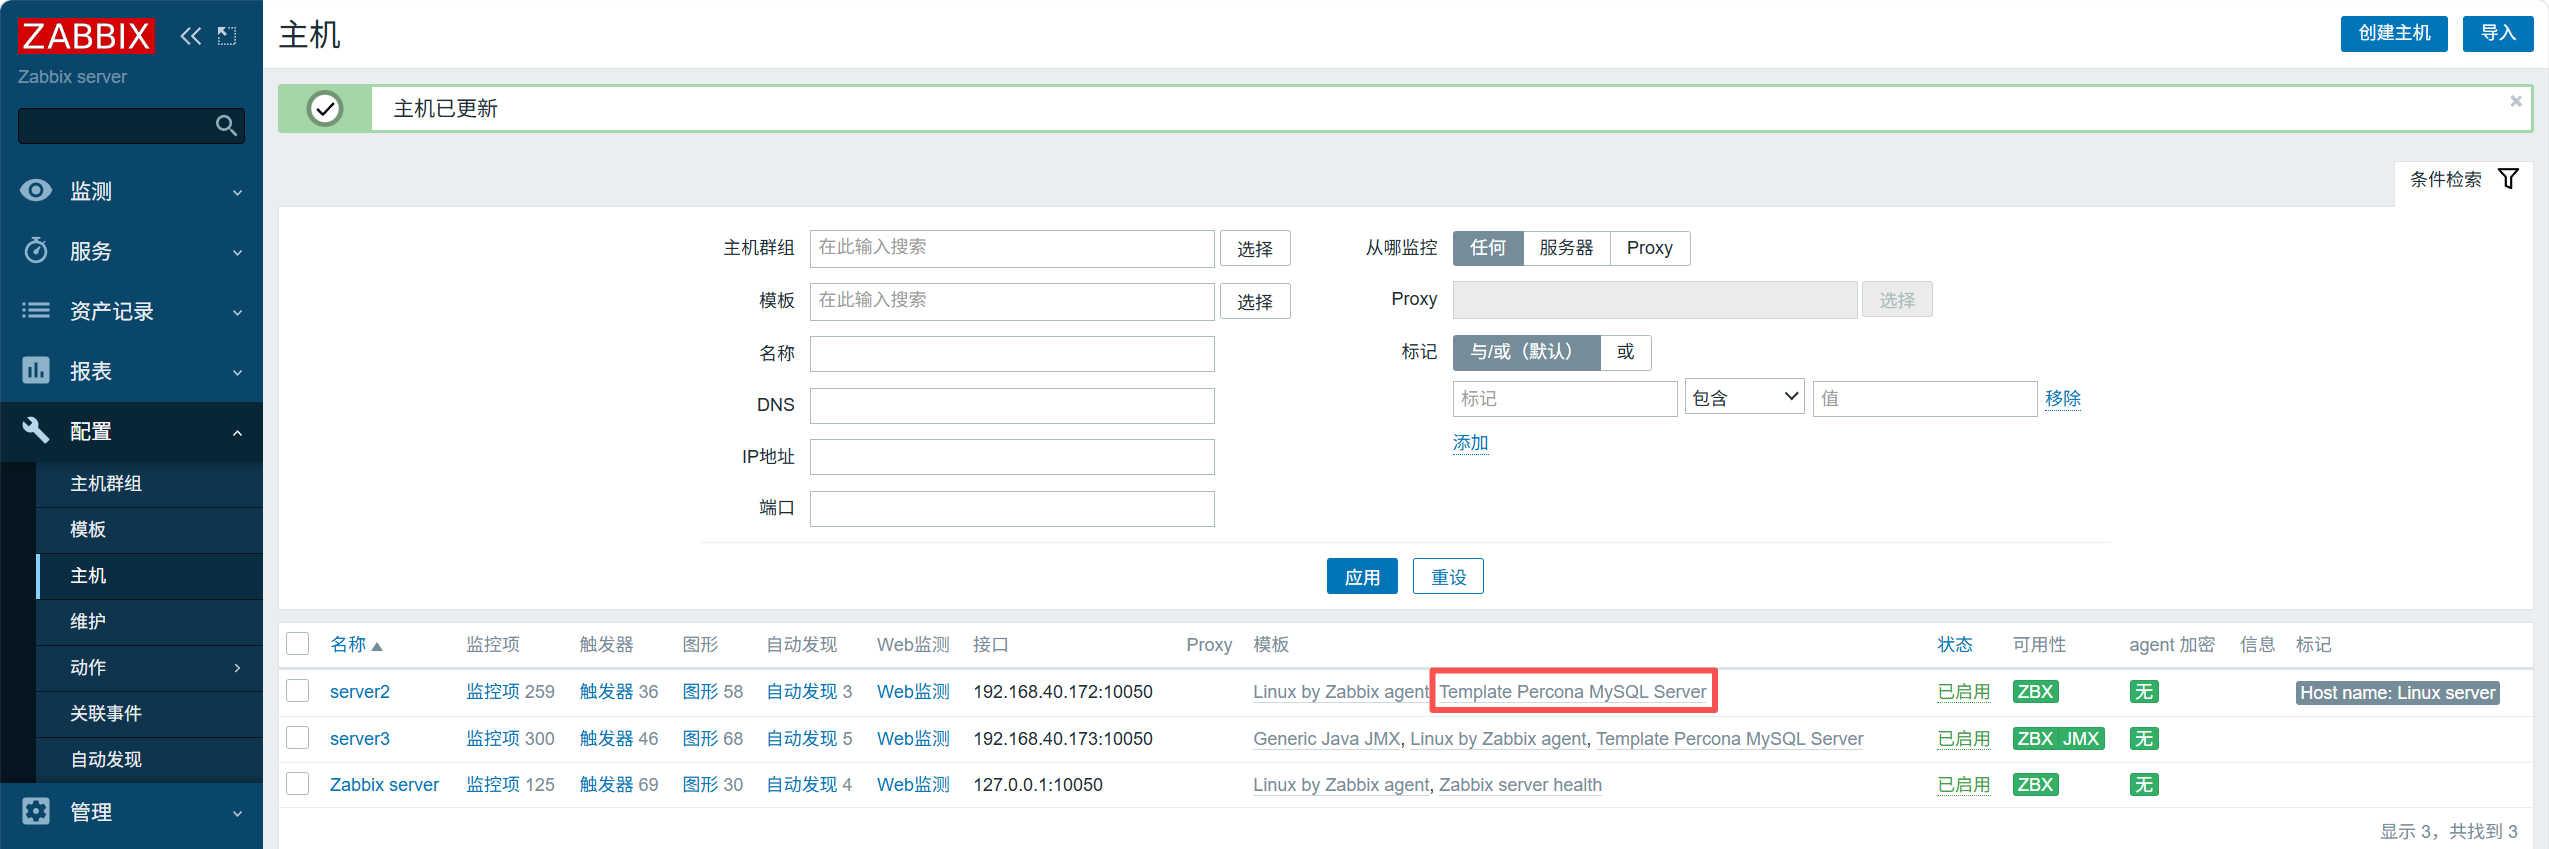Click the IP地址 filter input field
The image size is (2549, 849).
[1012, 457]
